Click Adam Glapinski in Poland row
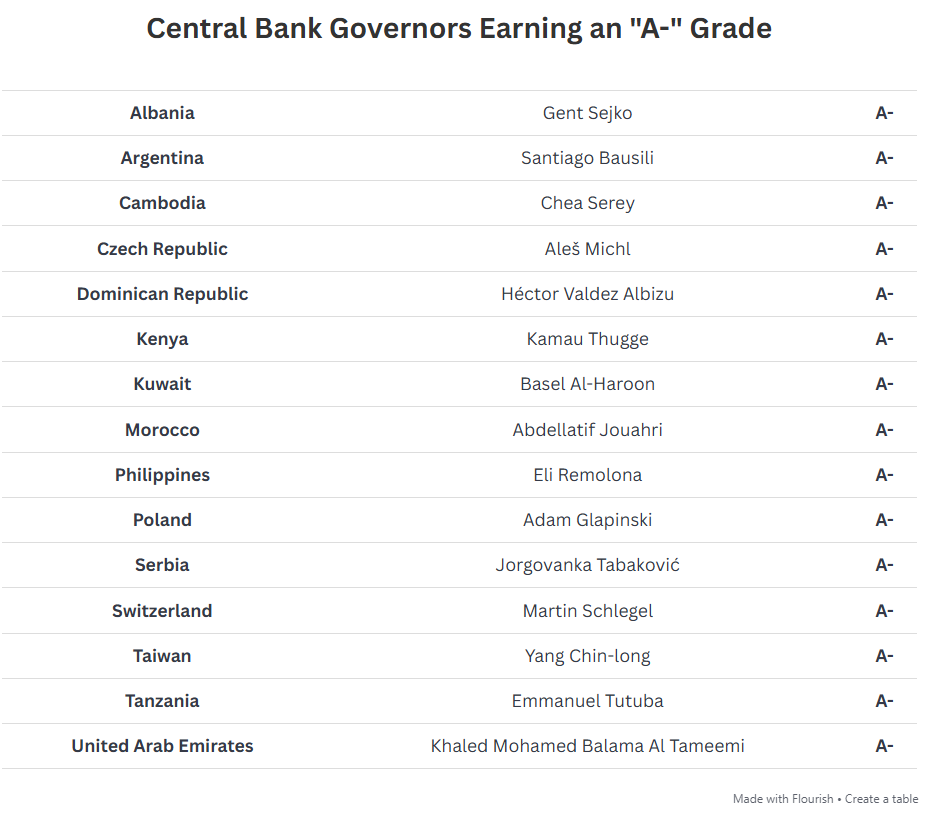Viewport: 944px width, 815px height. (x=588, y=520)
